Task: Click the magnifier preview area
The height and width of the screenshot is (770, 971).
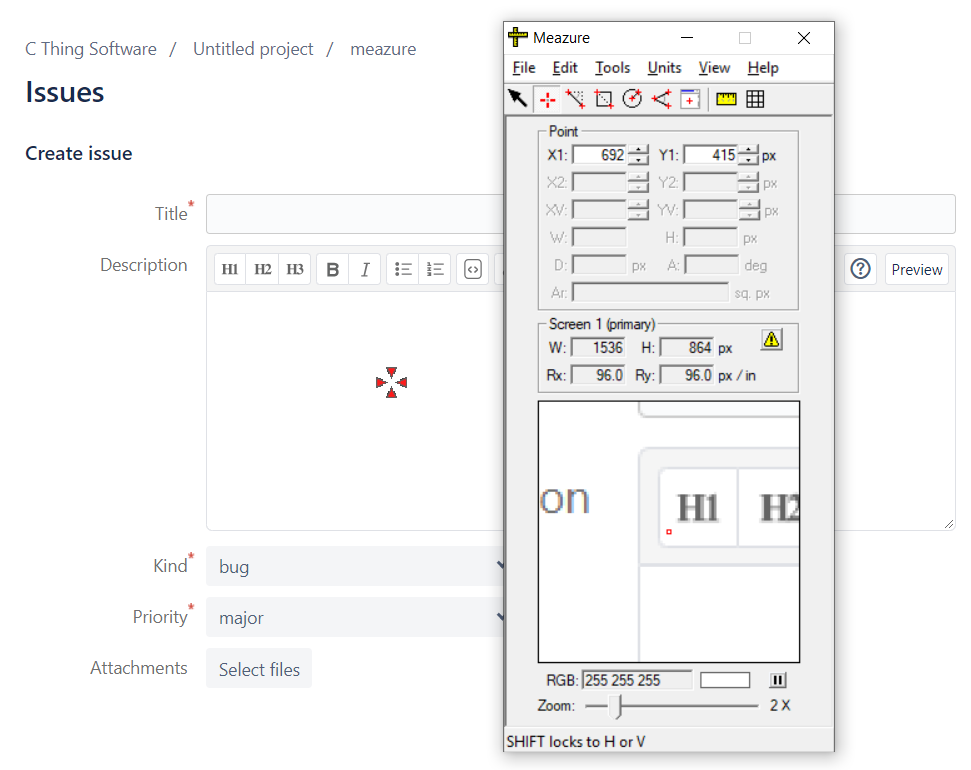Action: click(669, 532)
